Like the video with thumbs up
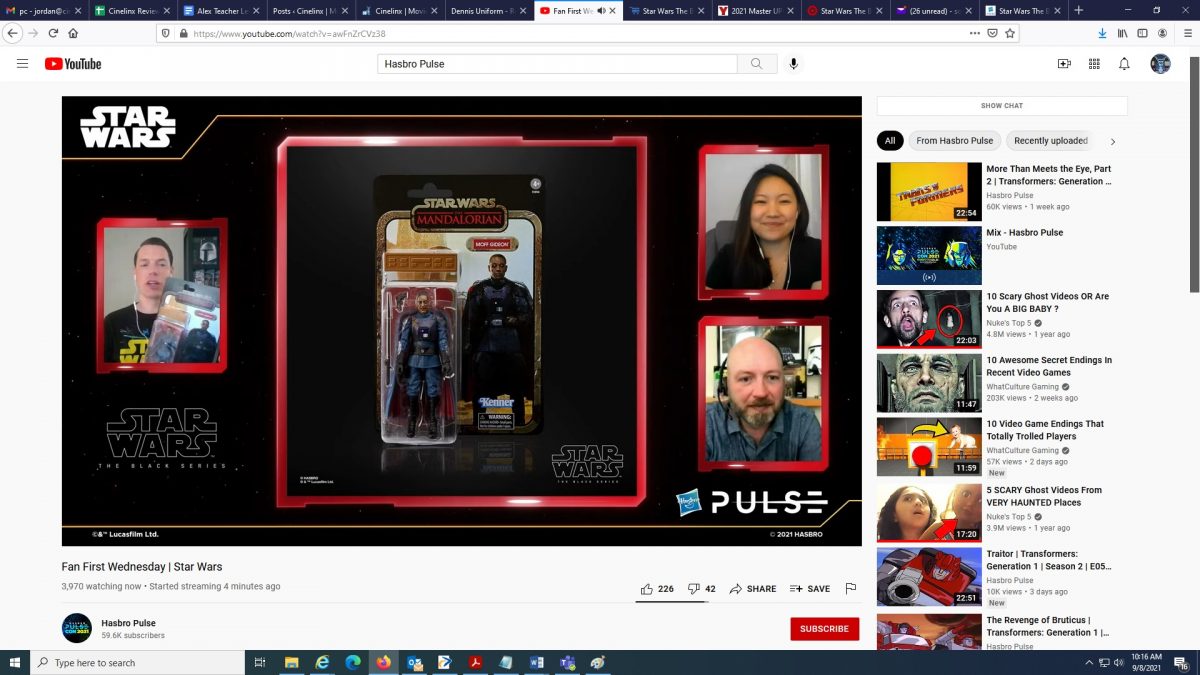The height and width of the screenshot is (675, 1200). (x=647, y=589)
